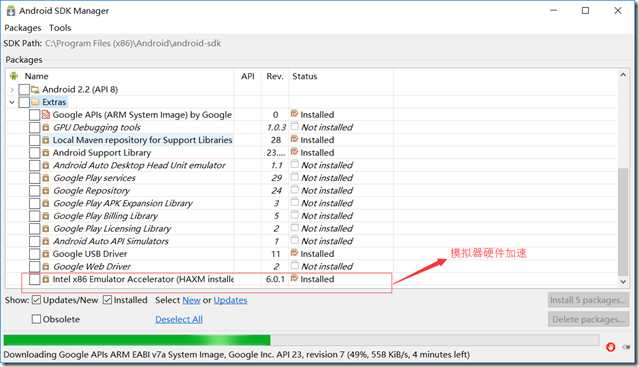Expand the Android 2.2 (API 8) node

click(x=12, y=89)
